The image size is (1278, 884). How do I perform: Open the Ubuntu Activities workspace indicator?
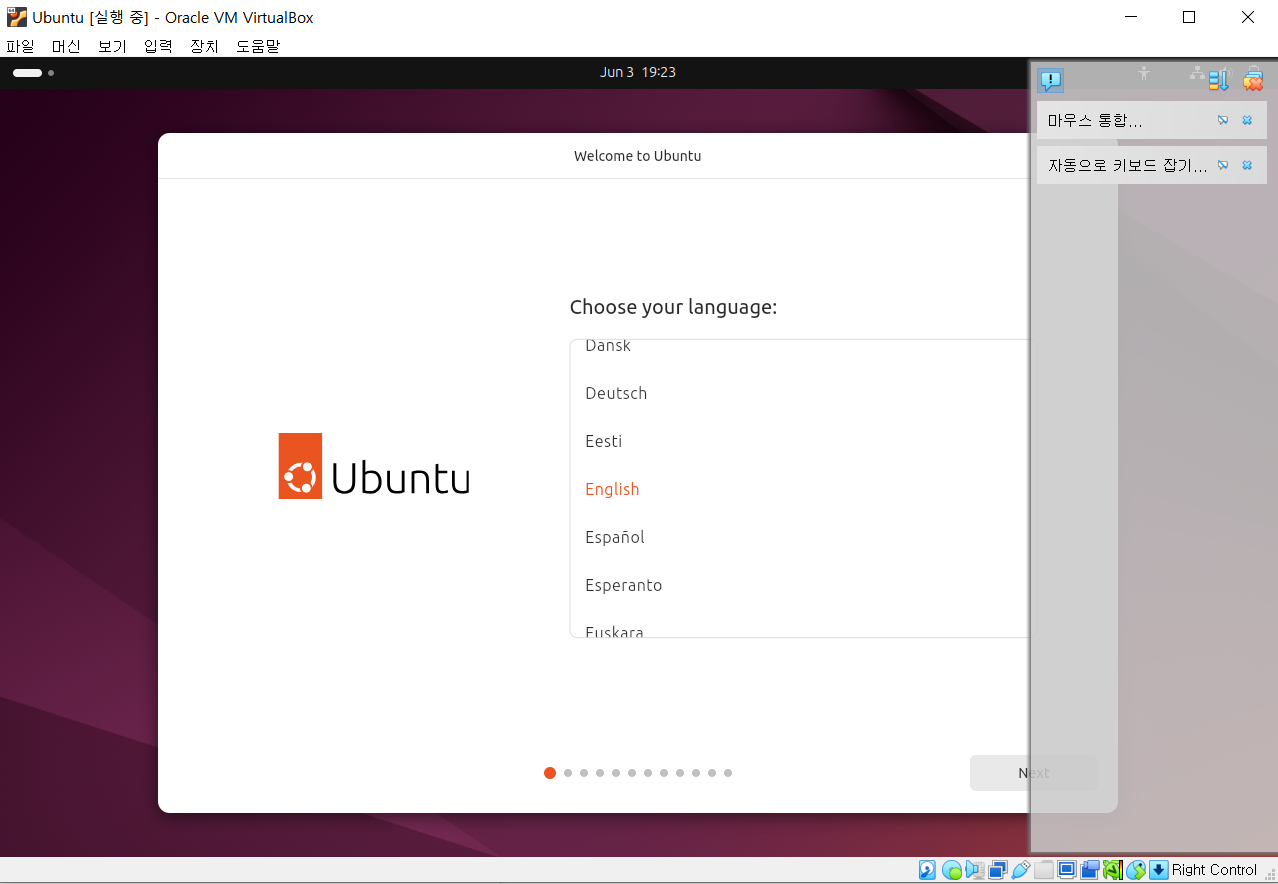point(33,73)
